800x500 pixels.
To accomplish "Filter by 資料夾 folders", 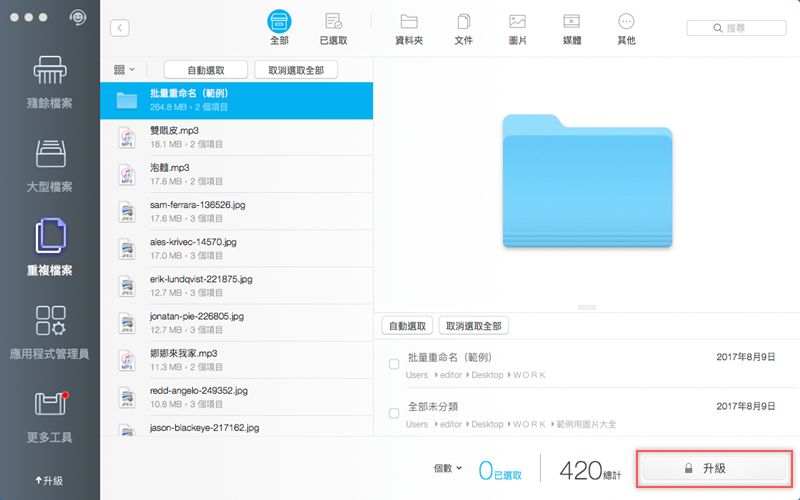I will 409,29.
